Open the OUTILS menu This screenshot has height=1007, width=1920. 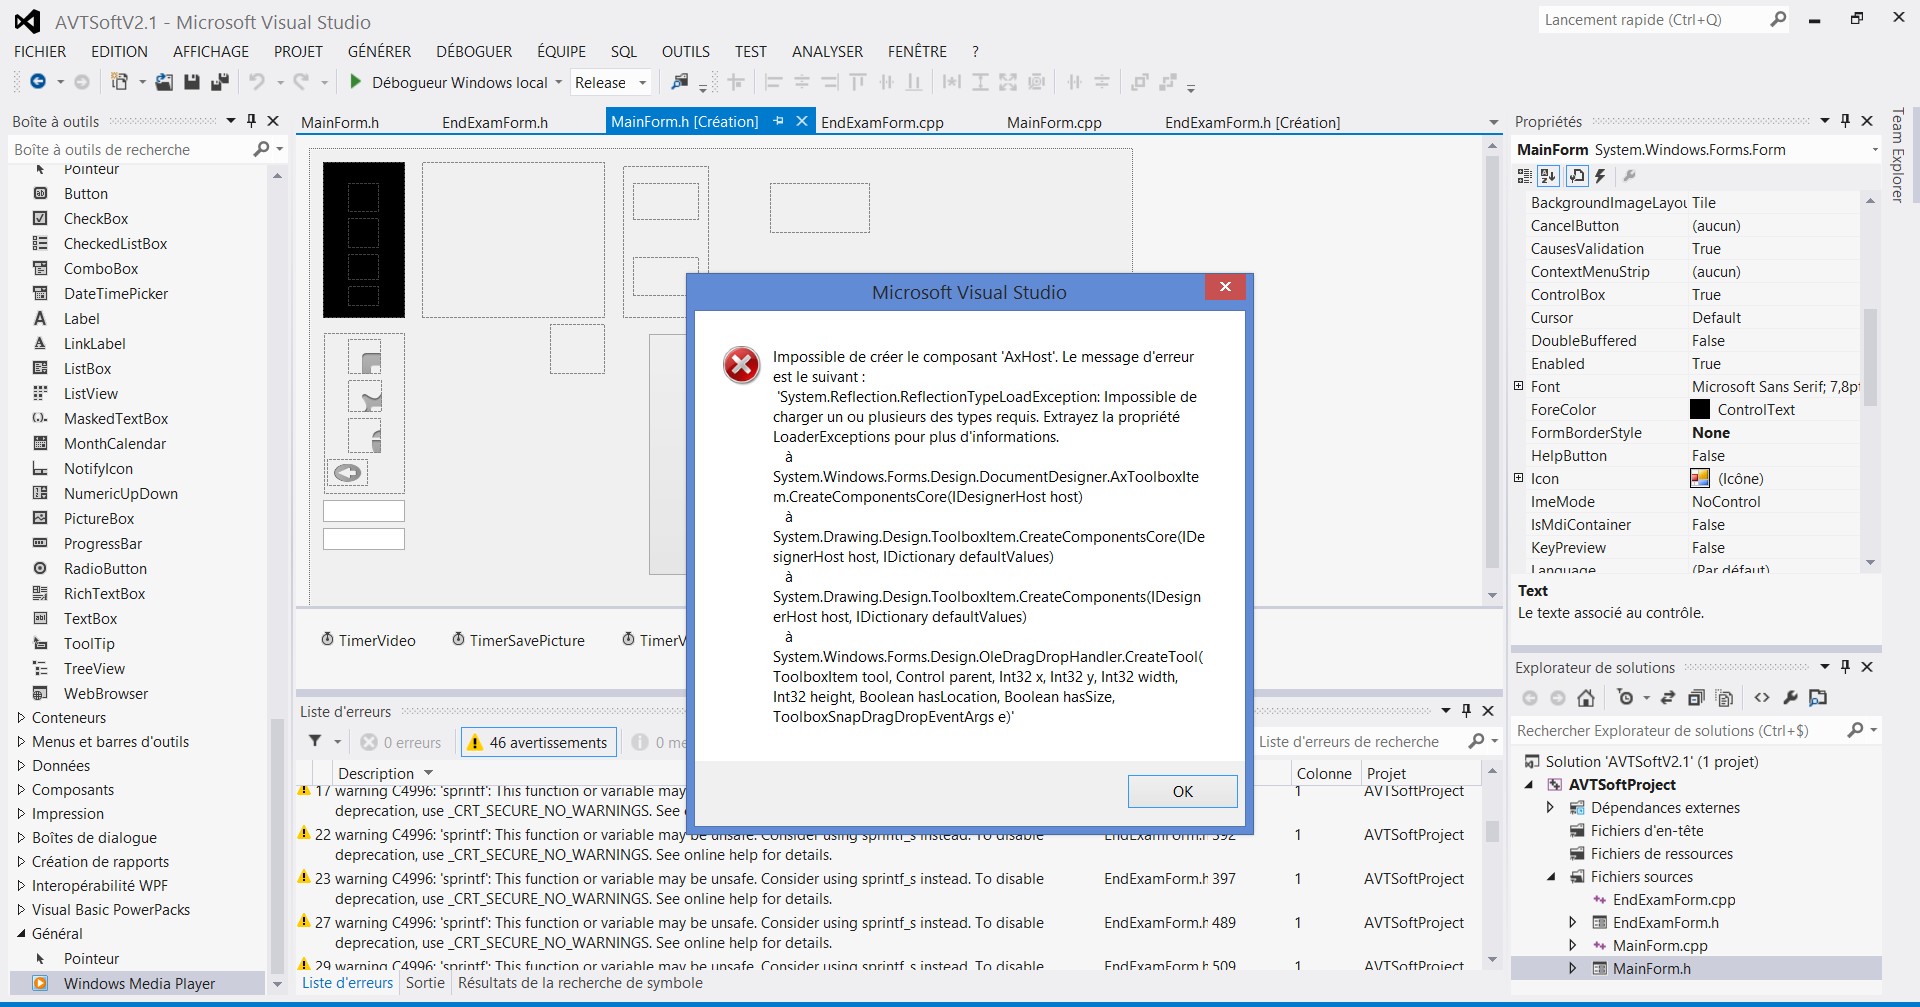(686, 52)
